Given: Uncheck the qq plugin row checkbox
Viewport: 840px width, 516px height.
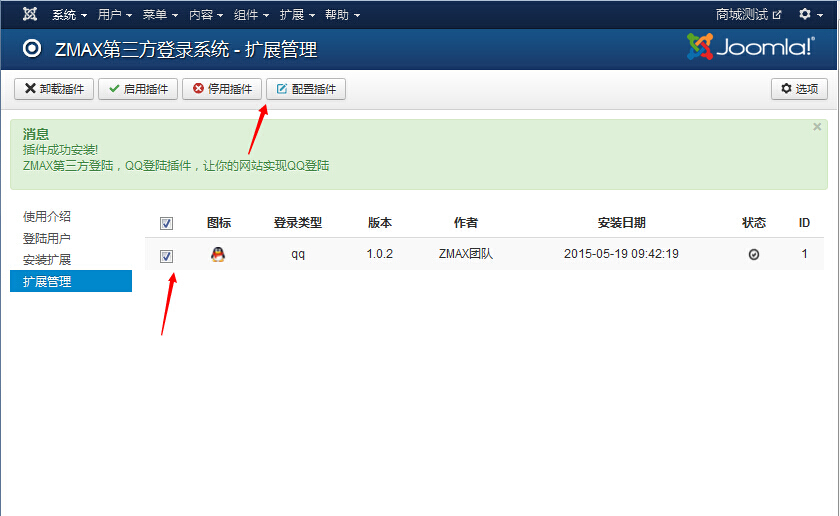Looking at the screenshot, I should [x=167, y=256].
